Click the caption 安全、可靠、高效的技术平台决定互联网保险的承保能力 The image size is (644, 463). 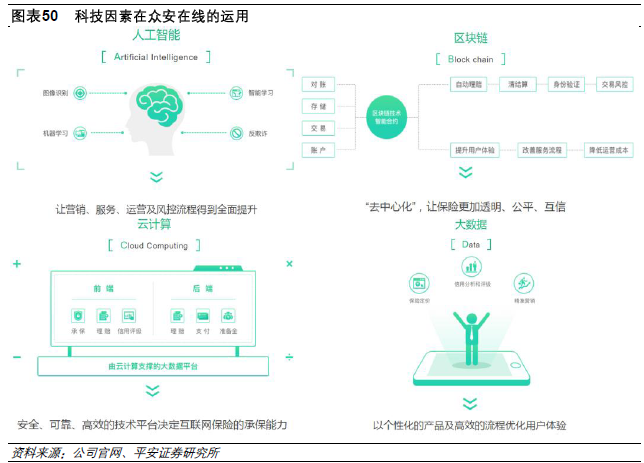[x=152, y=424]
